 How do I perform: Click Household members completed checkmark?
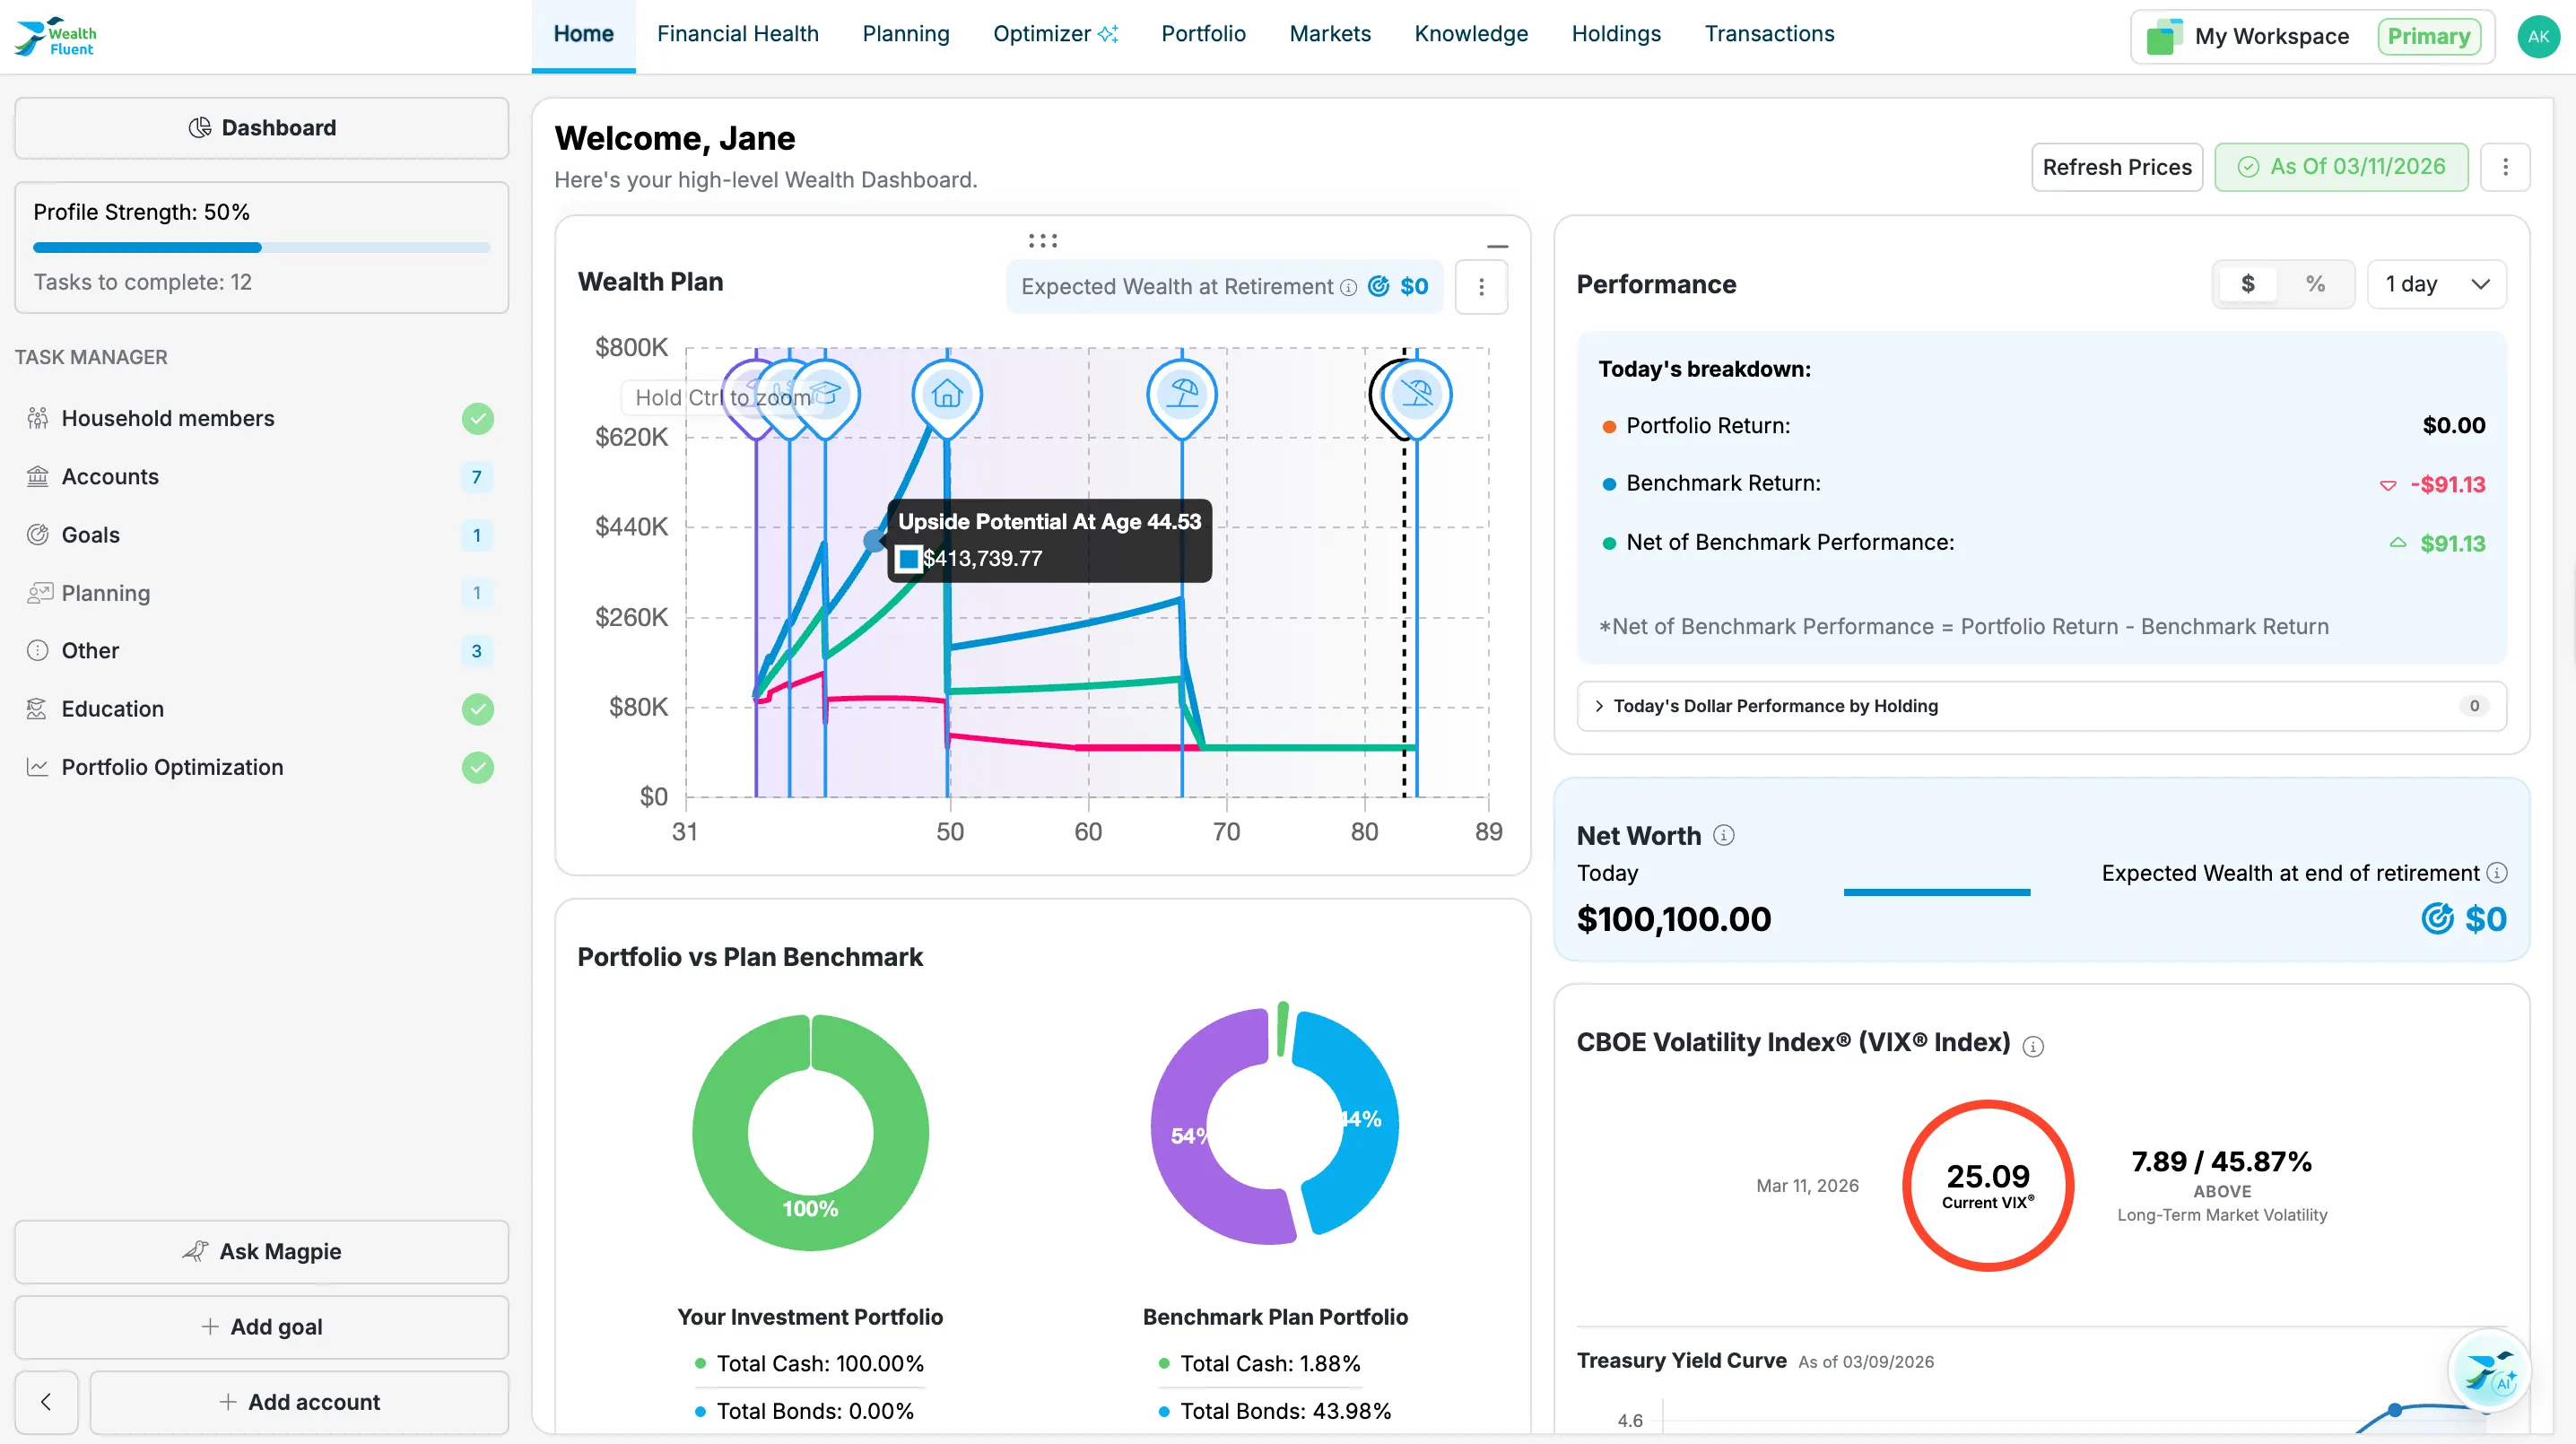click(477, 418)
